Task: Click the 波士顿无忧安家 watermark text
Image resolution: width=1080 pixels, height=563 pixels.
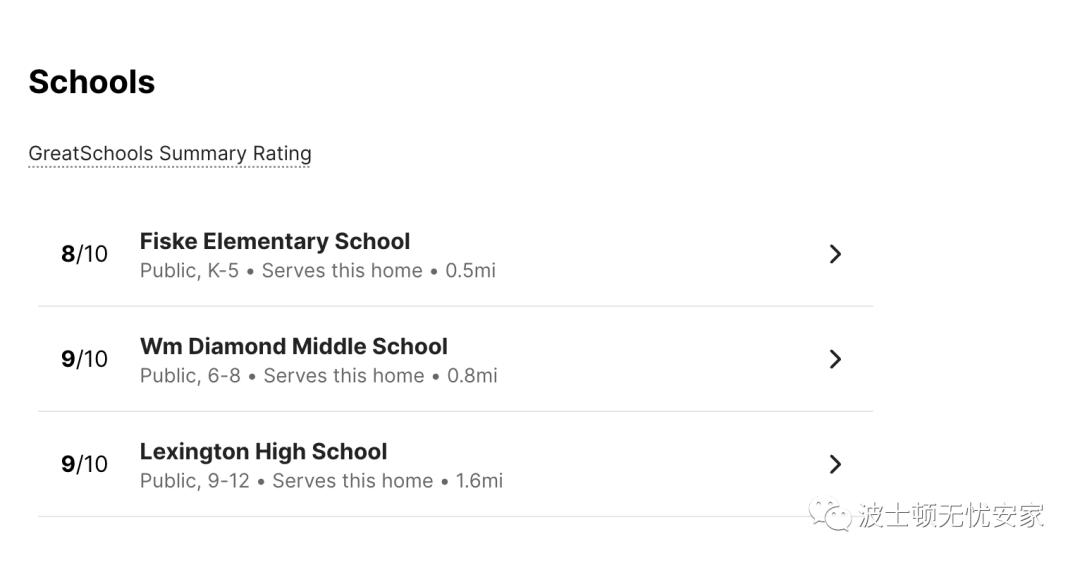Action: click(x=951, y=515)
